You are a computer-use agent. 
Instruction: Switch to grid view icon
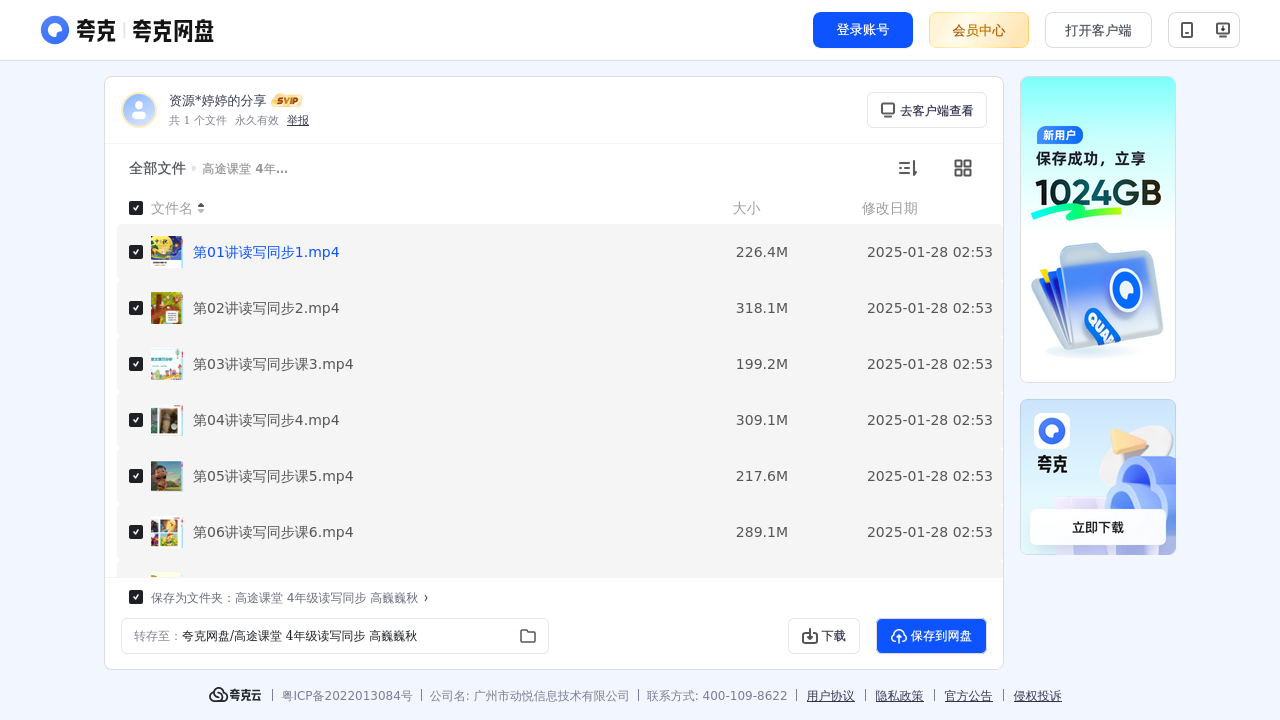[x=963, y=168]
